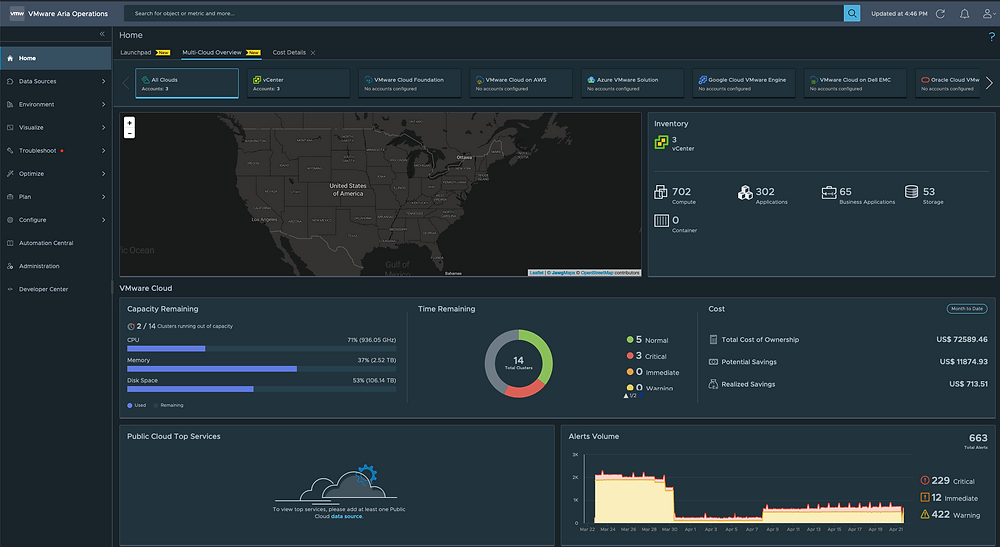
Task: Expand the Environment menu chevron
Action: pos(103,104)
